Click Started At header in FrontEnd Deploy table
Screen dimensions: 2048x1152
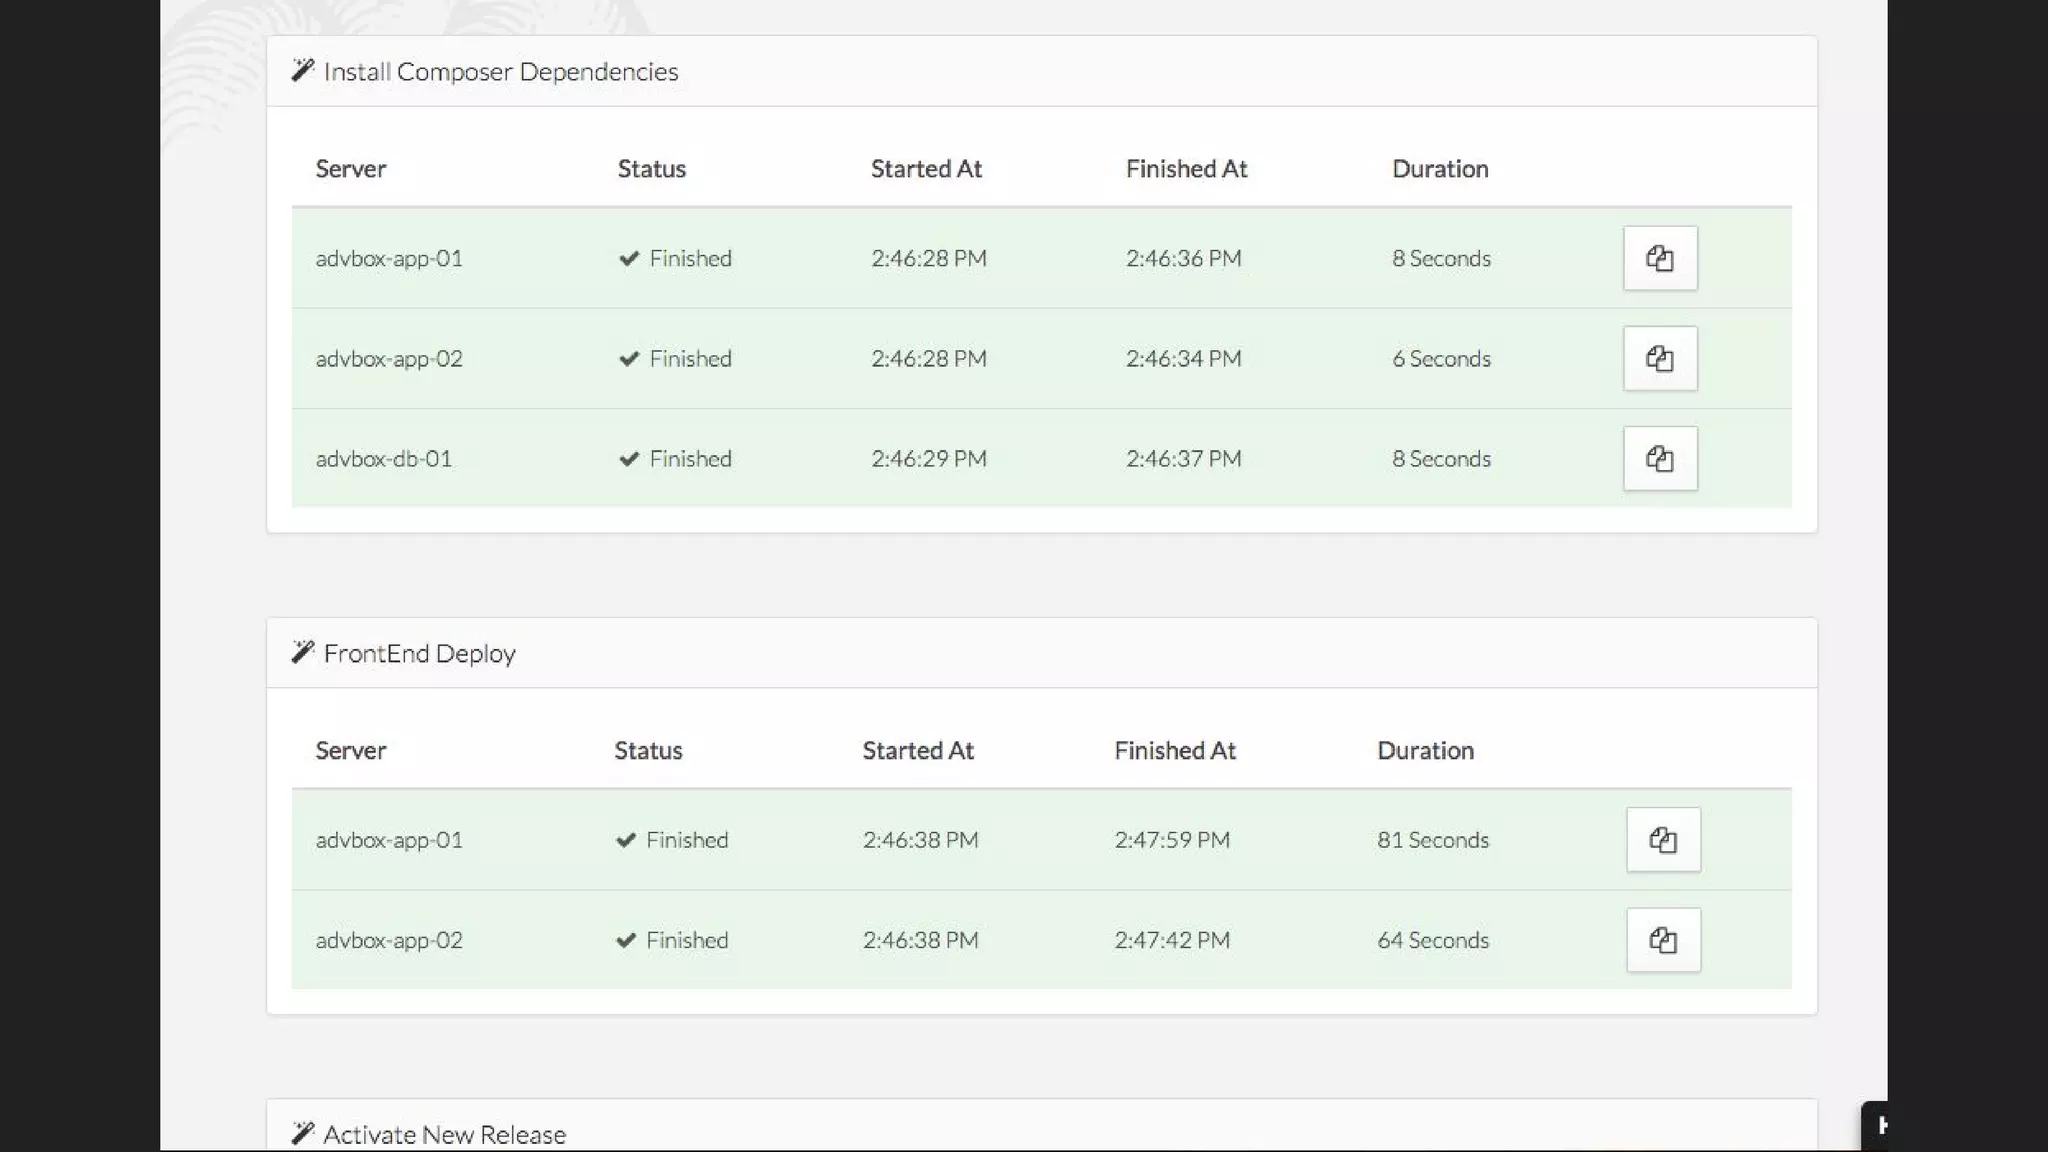pyautogui.click(x=918, y=751)
